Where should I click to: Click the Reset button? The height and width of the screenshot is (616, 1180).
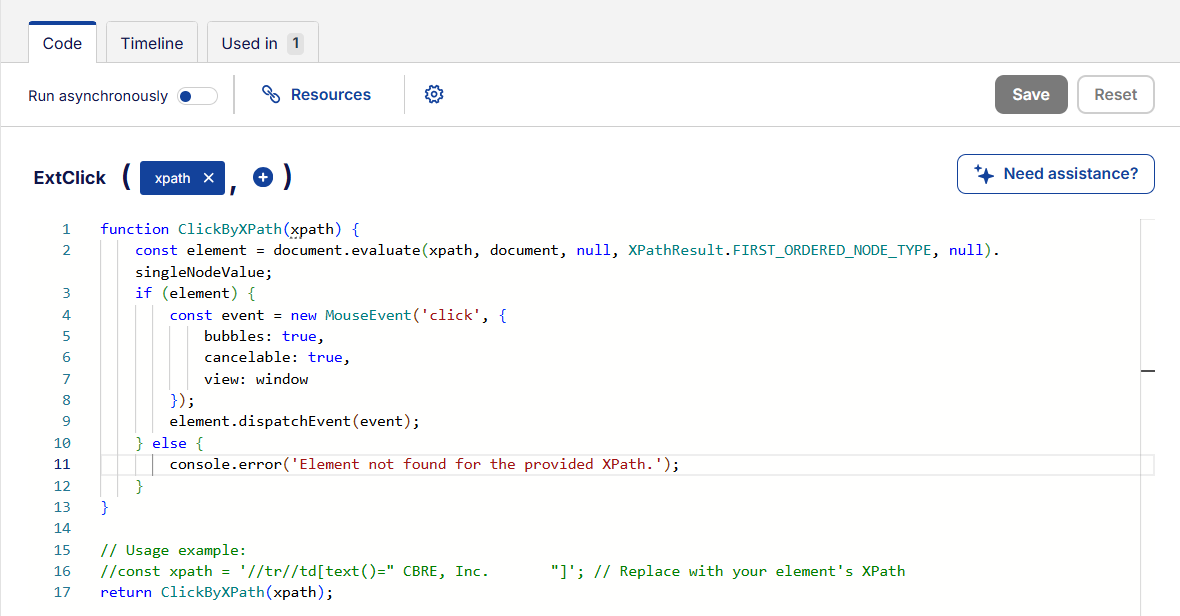click(1115, 93)
